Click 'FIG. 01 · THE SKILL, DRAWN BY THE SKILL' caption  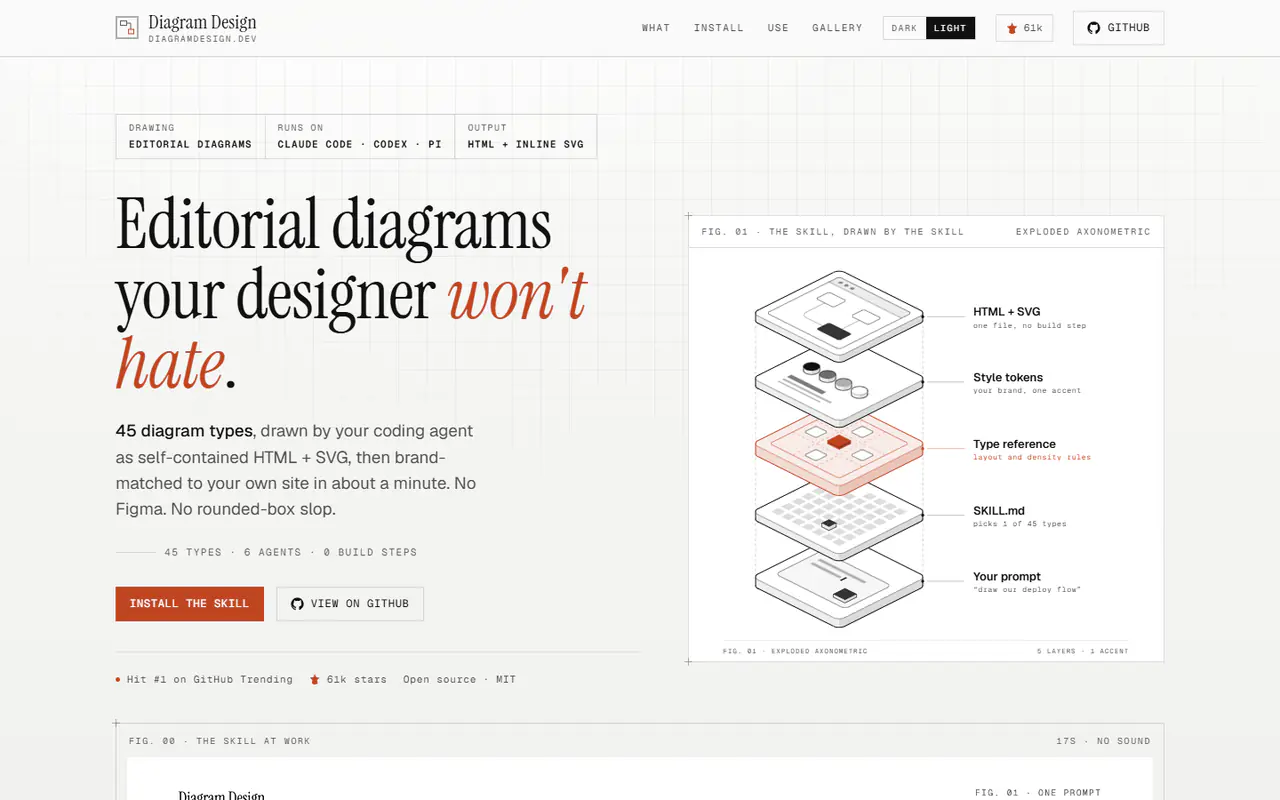(833, 232)
